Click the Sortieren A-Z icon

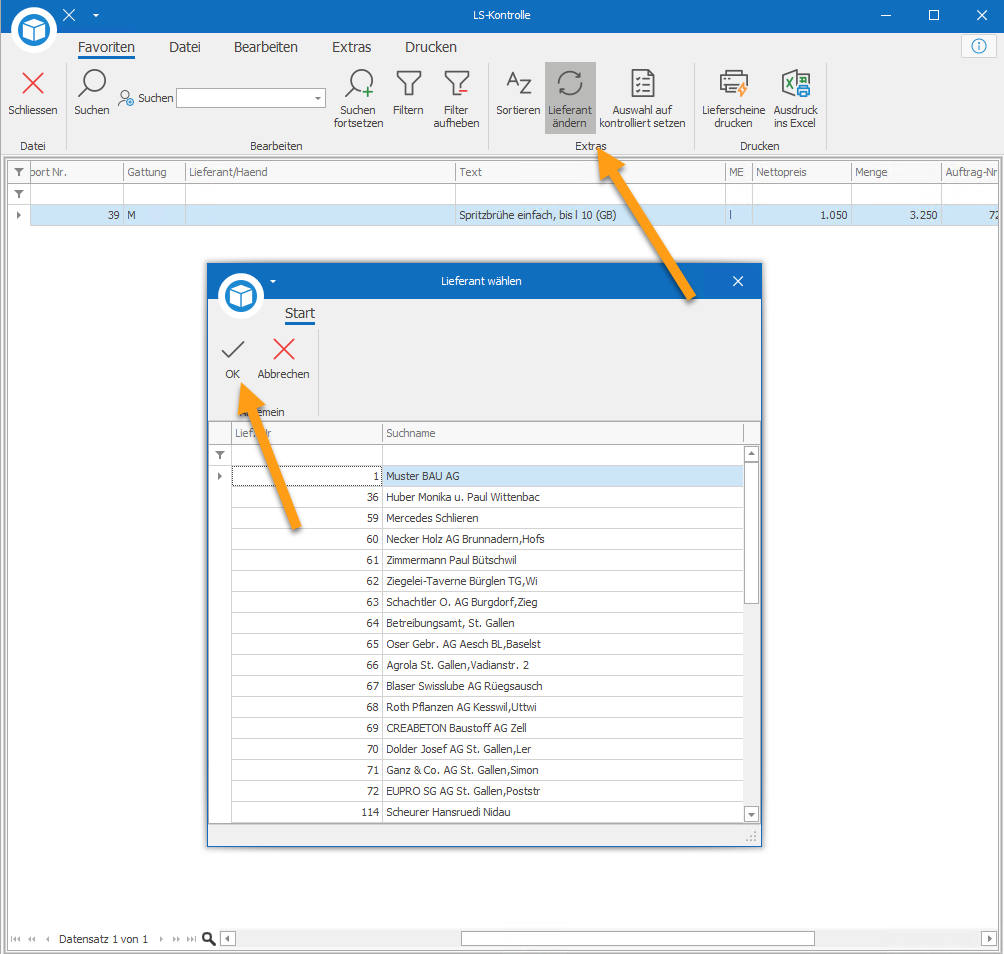[519, 83]
